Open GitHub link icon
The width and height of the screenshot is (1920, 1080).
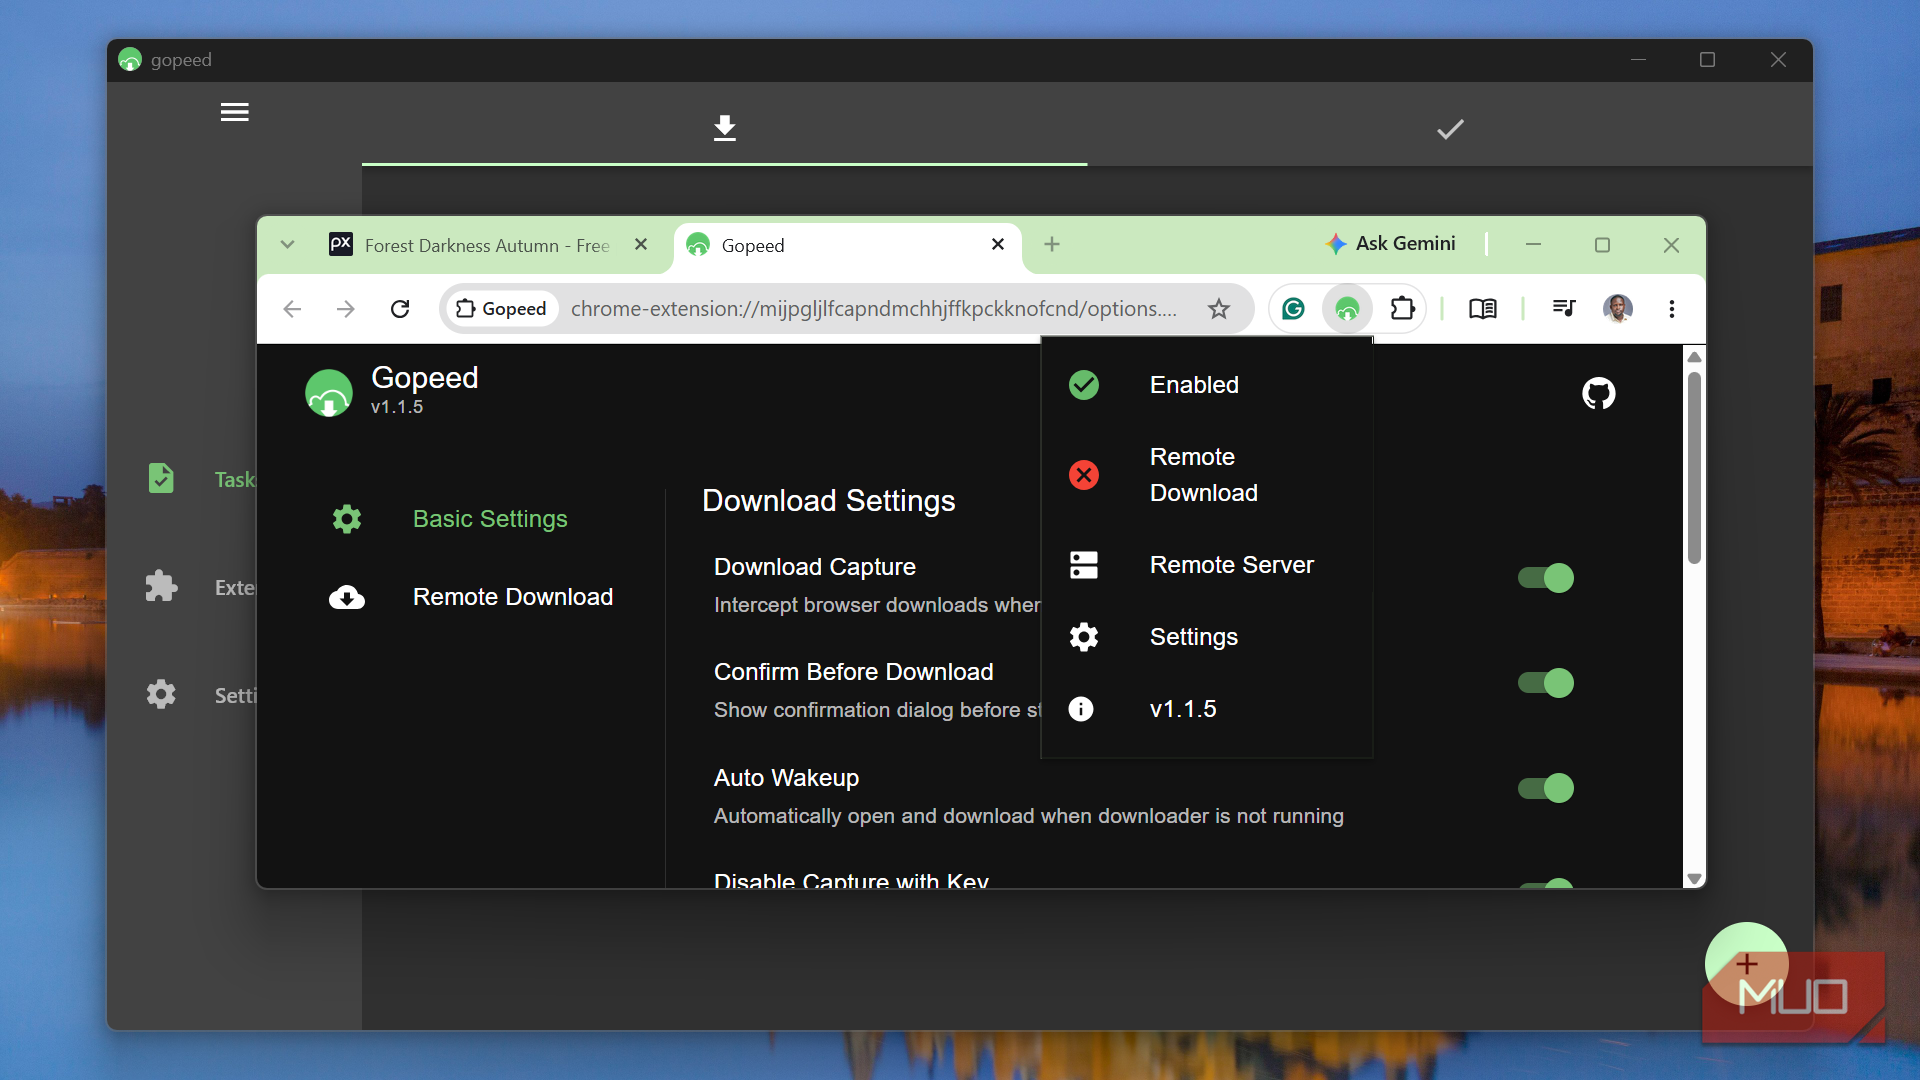click(x=1598, y=393)
